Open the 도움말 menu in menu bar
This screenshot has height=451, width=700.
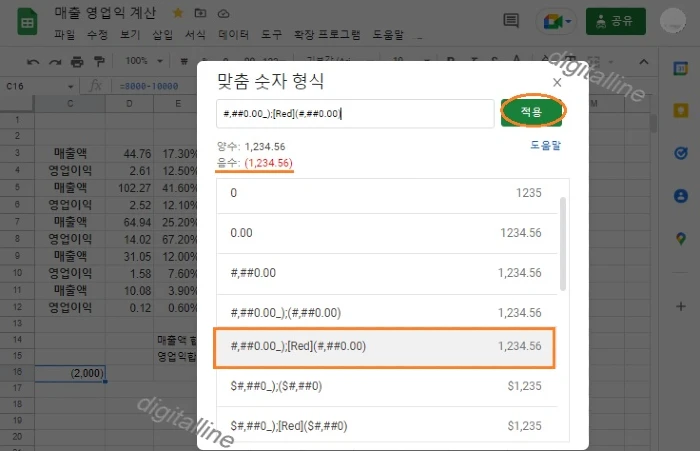click(x=388, y=34)
